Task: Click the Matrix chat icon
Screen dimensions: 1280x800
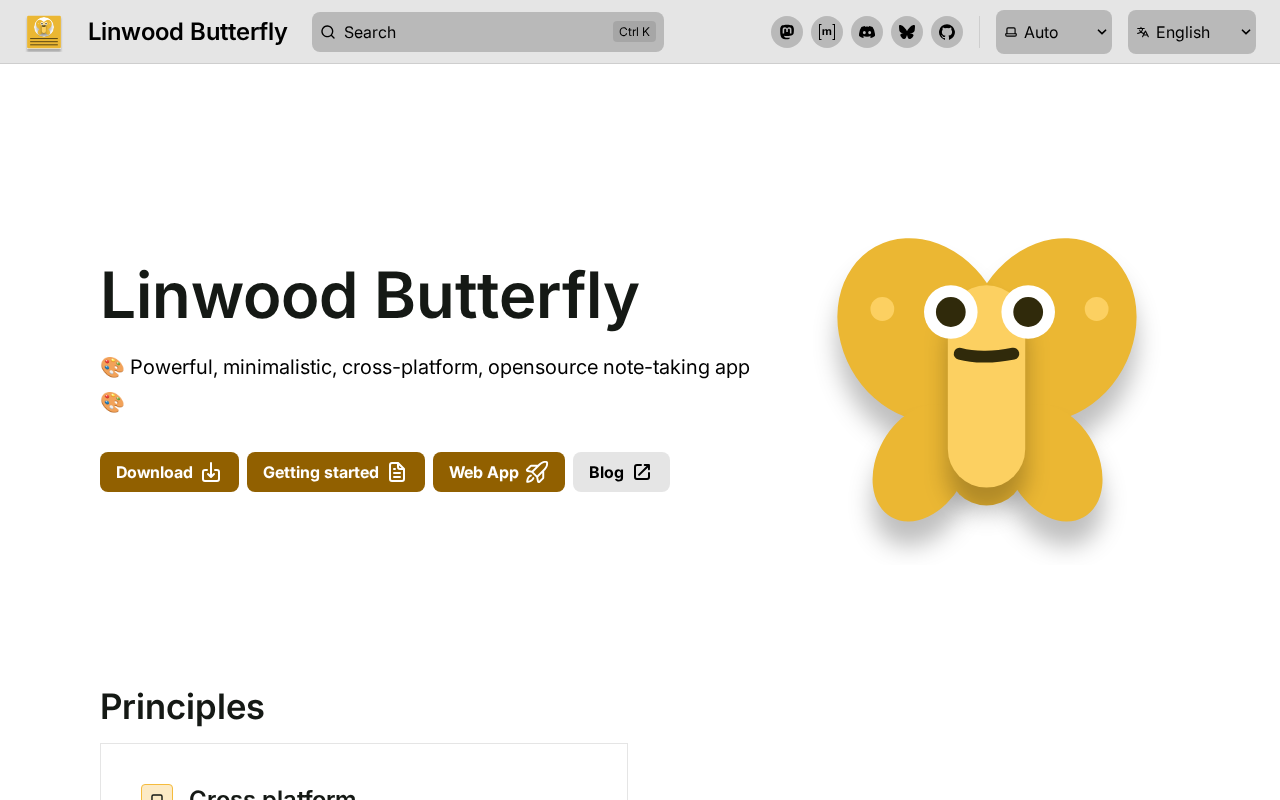Action: click(827, 32)
